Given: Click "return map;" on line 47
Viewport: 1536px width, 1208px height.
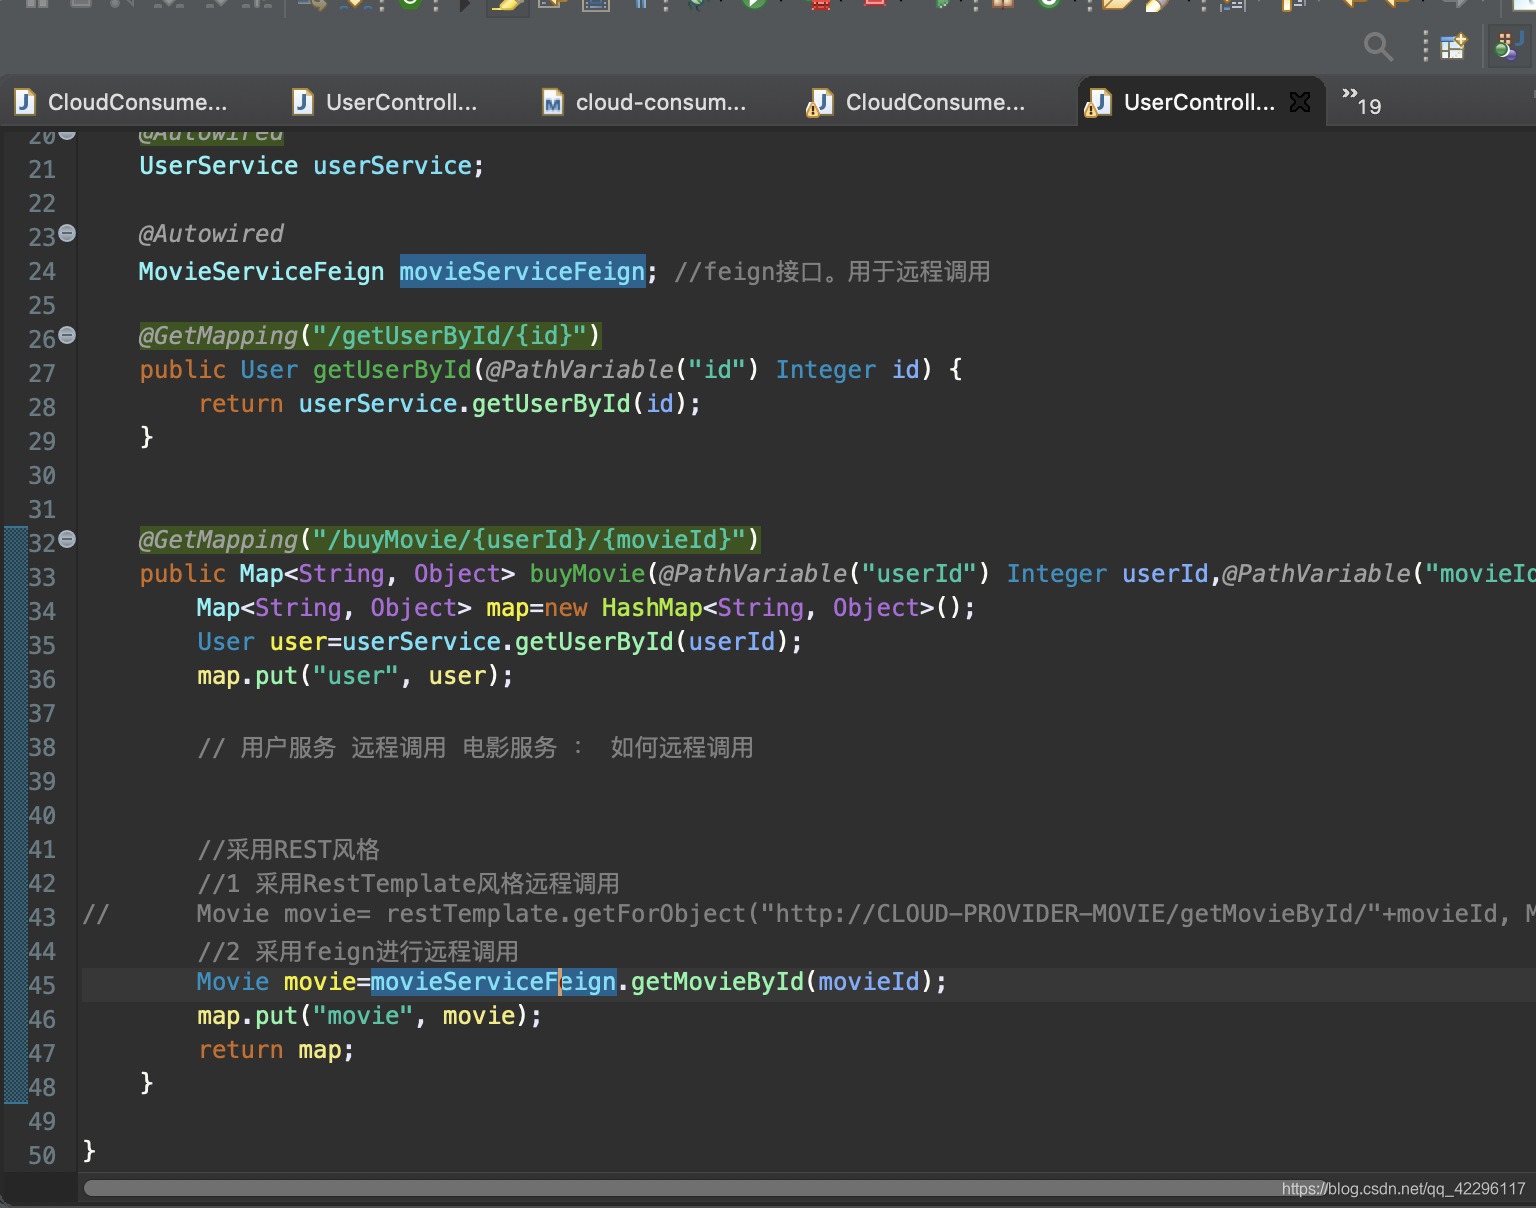Looking at the screenshot, I should (x=276, y=1049).
